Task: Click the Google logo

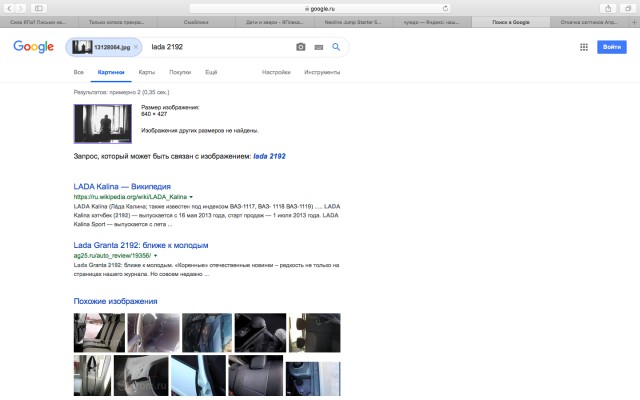Action: pos(33,47)
